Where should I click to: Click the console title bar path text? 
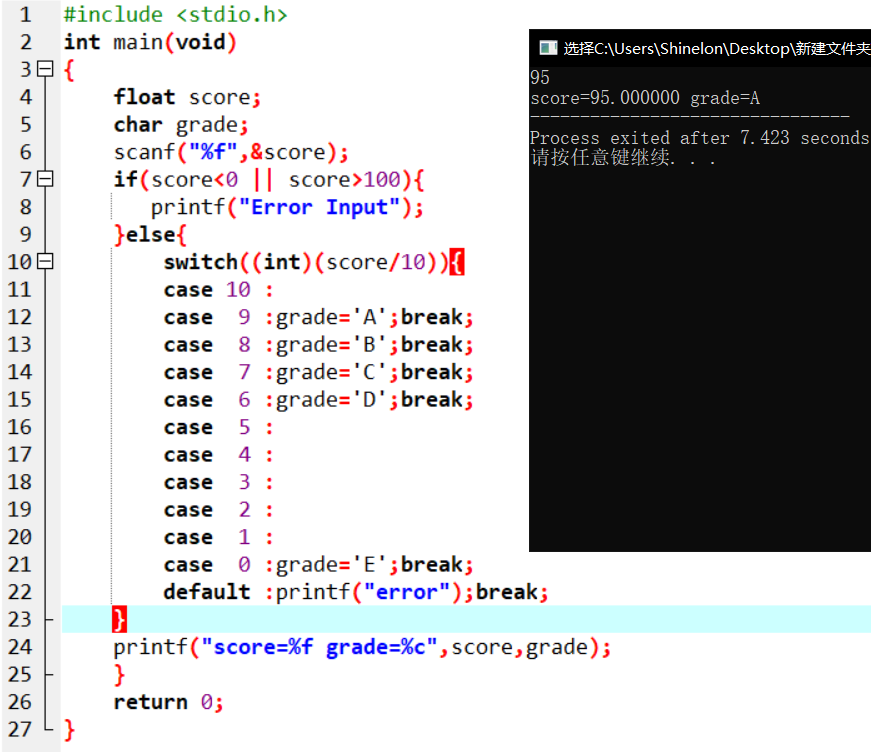[717, 49]
